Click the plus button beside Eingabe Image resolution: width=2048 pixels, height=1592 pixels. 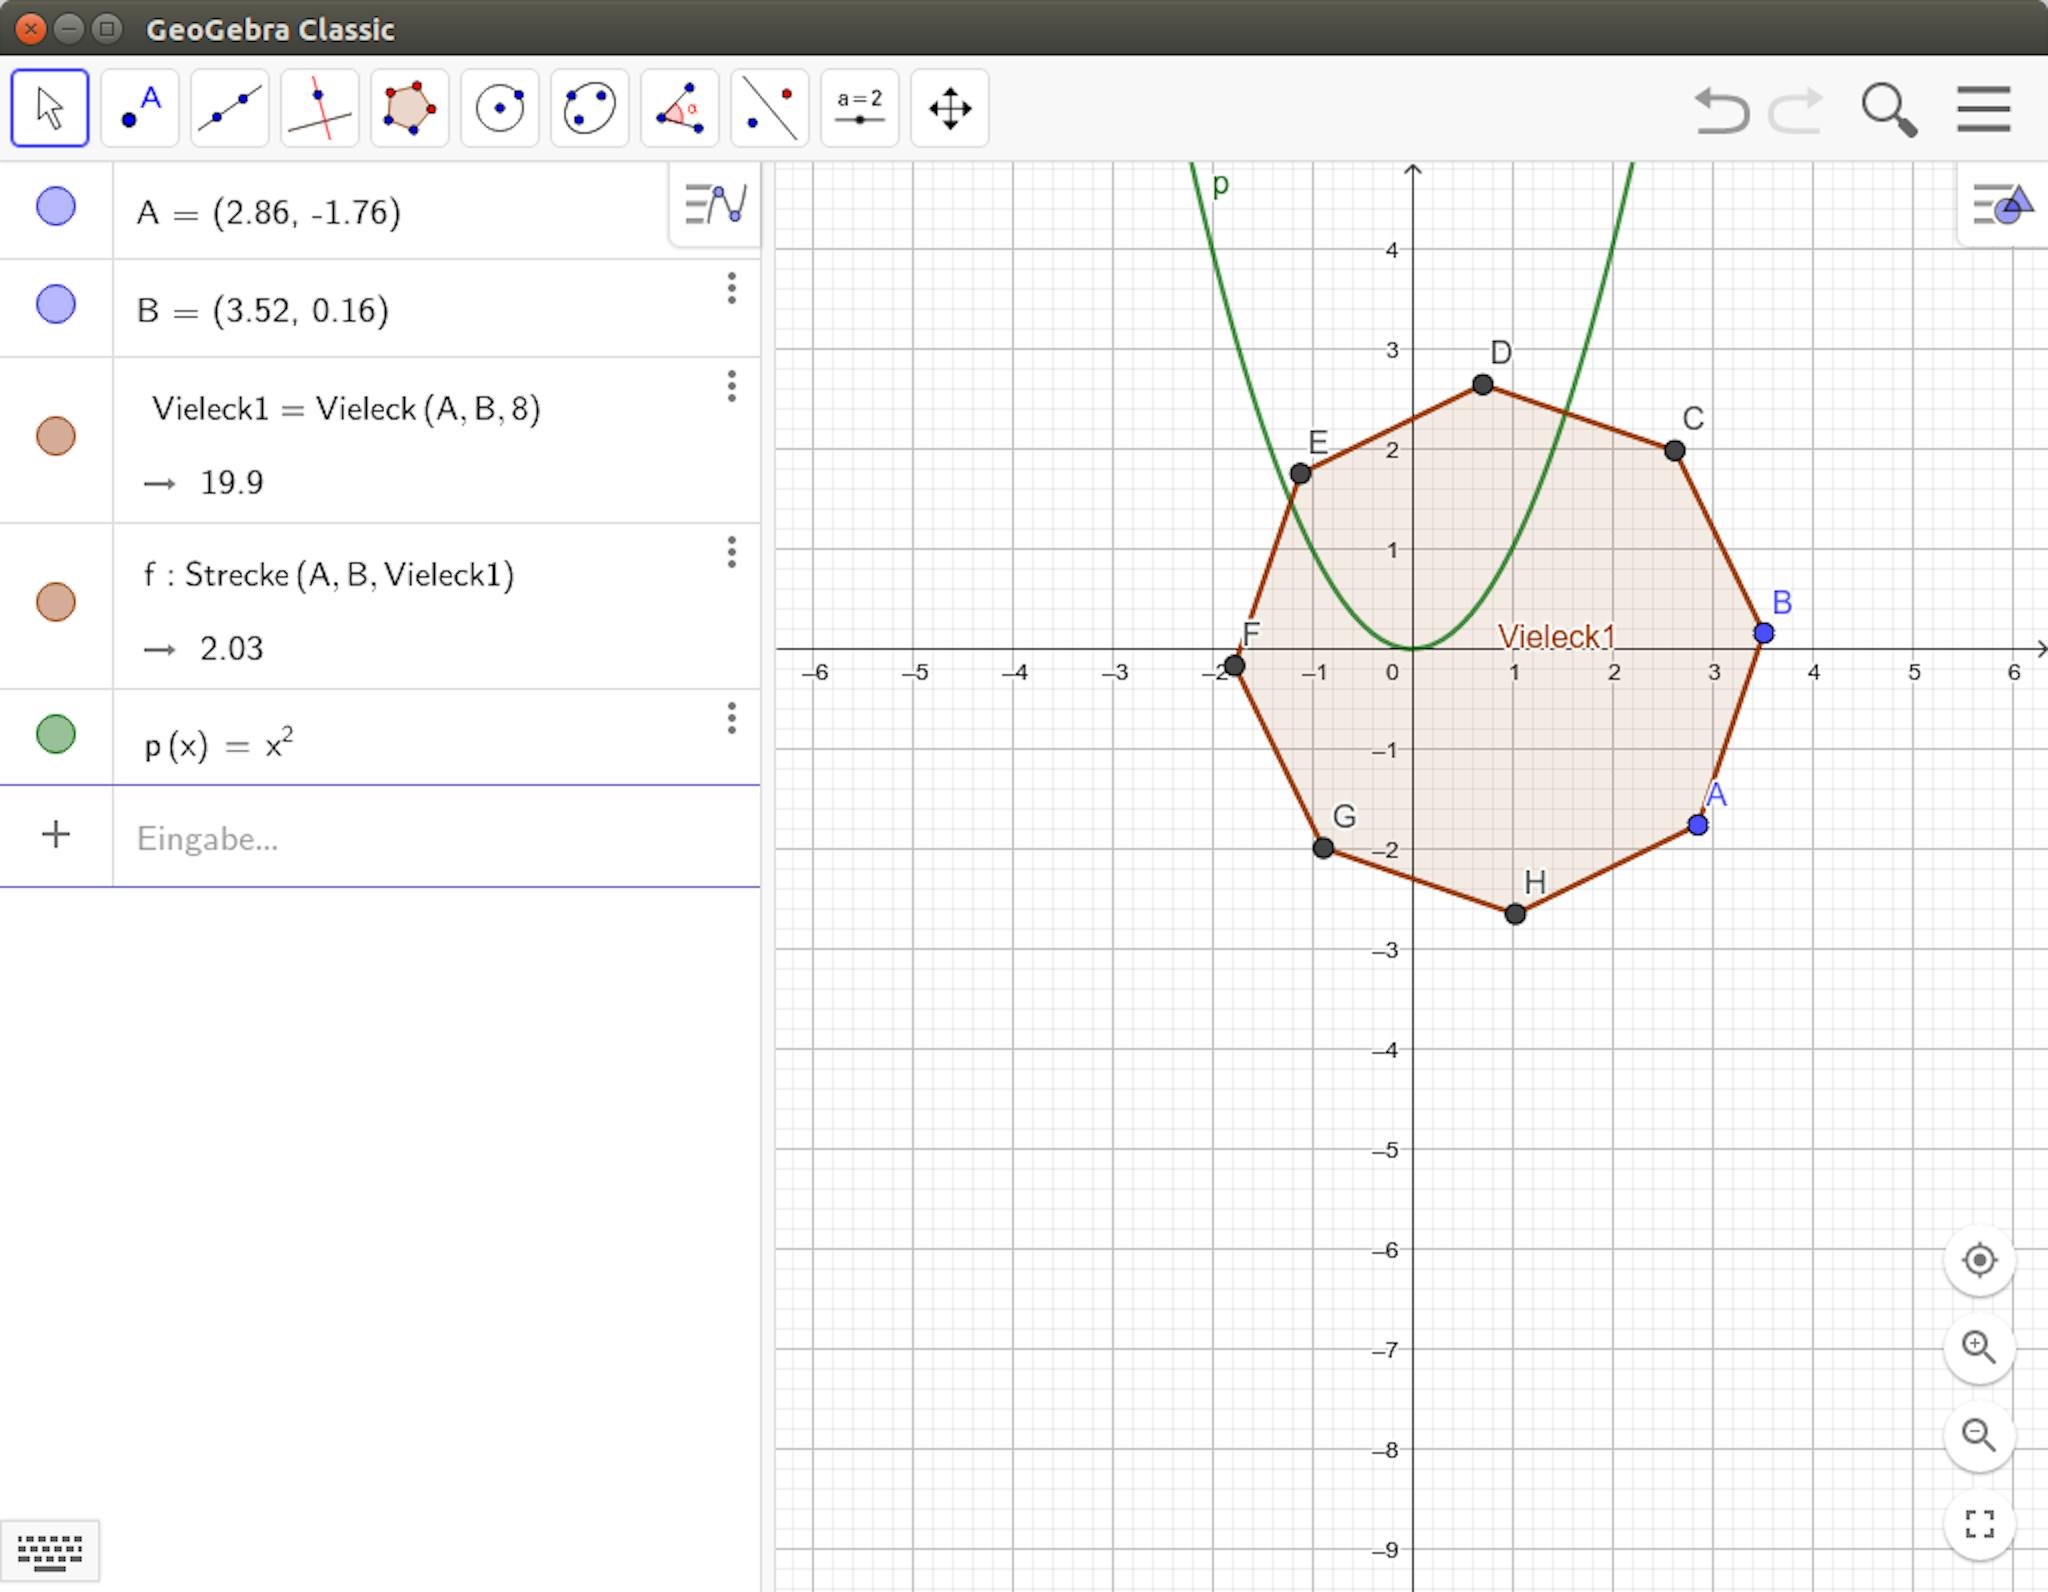point(56,835)
